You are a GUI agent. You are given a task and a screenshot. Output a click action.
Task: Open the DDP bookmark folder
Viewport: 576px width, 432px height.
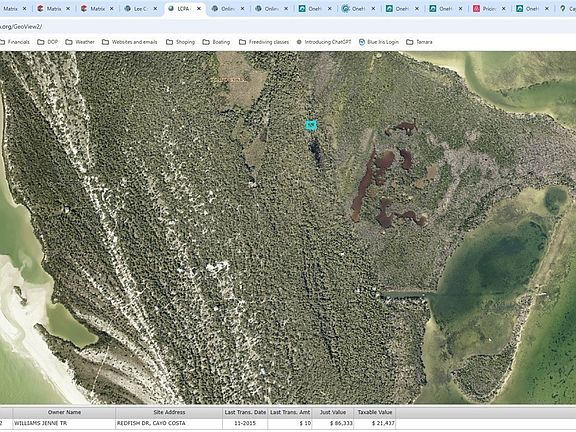coord(48,42)
